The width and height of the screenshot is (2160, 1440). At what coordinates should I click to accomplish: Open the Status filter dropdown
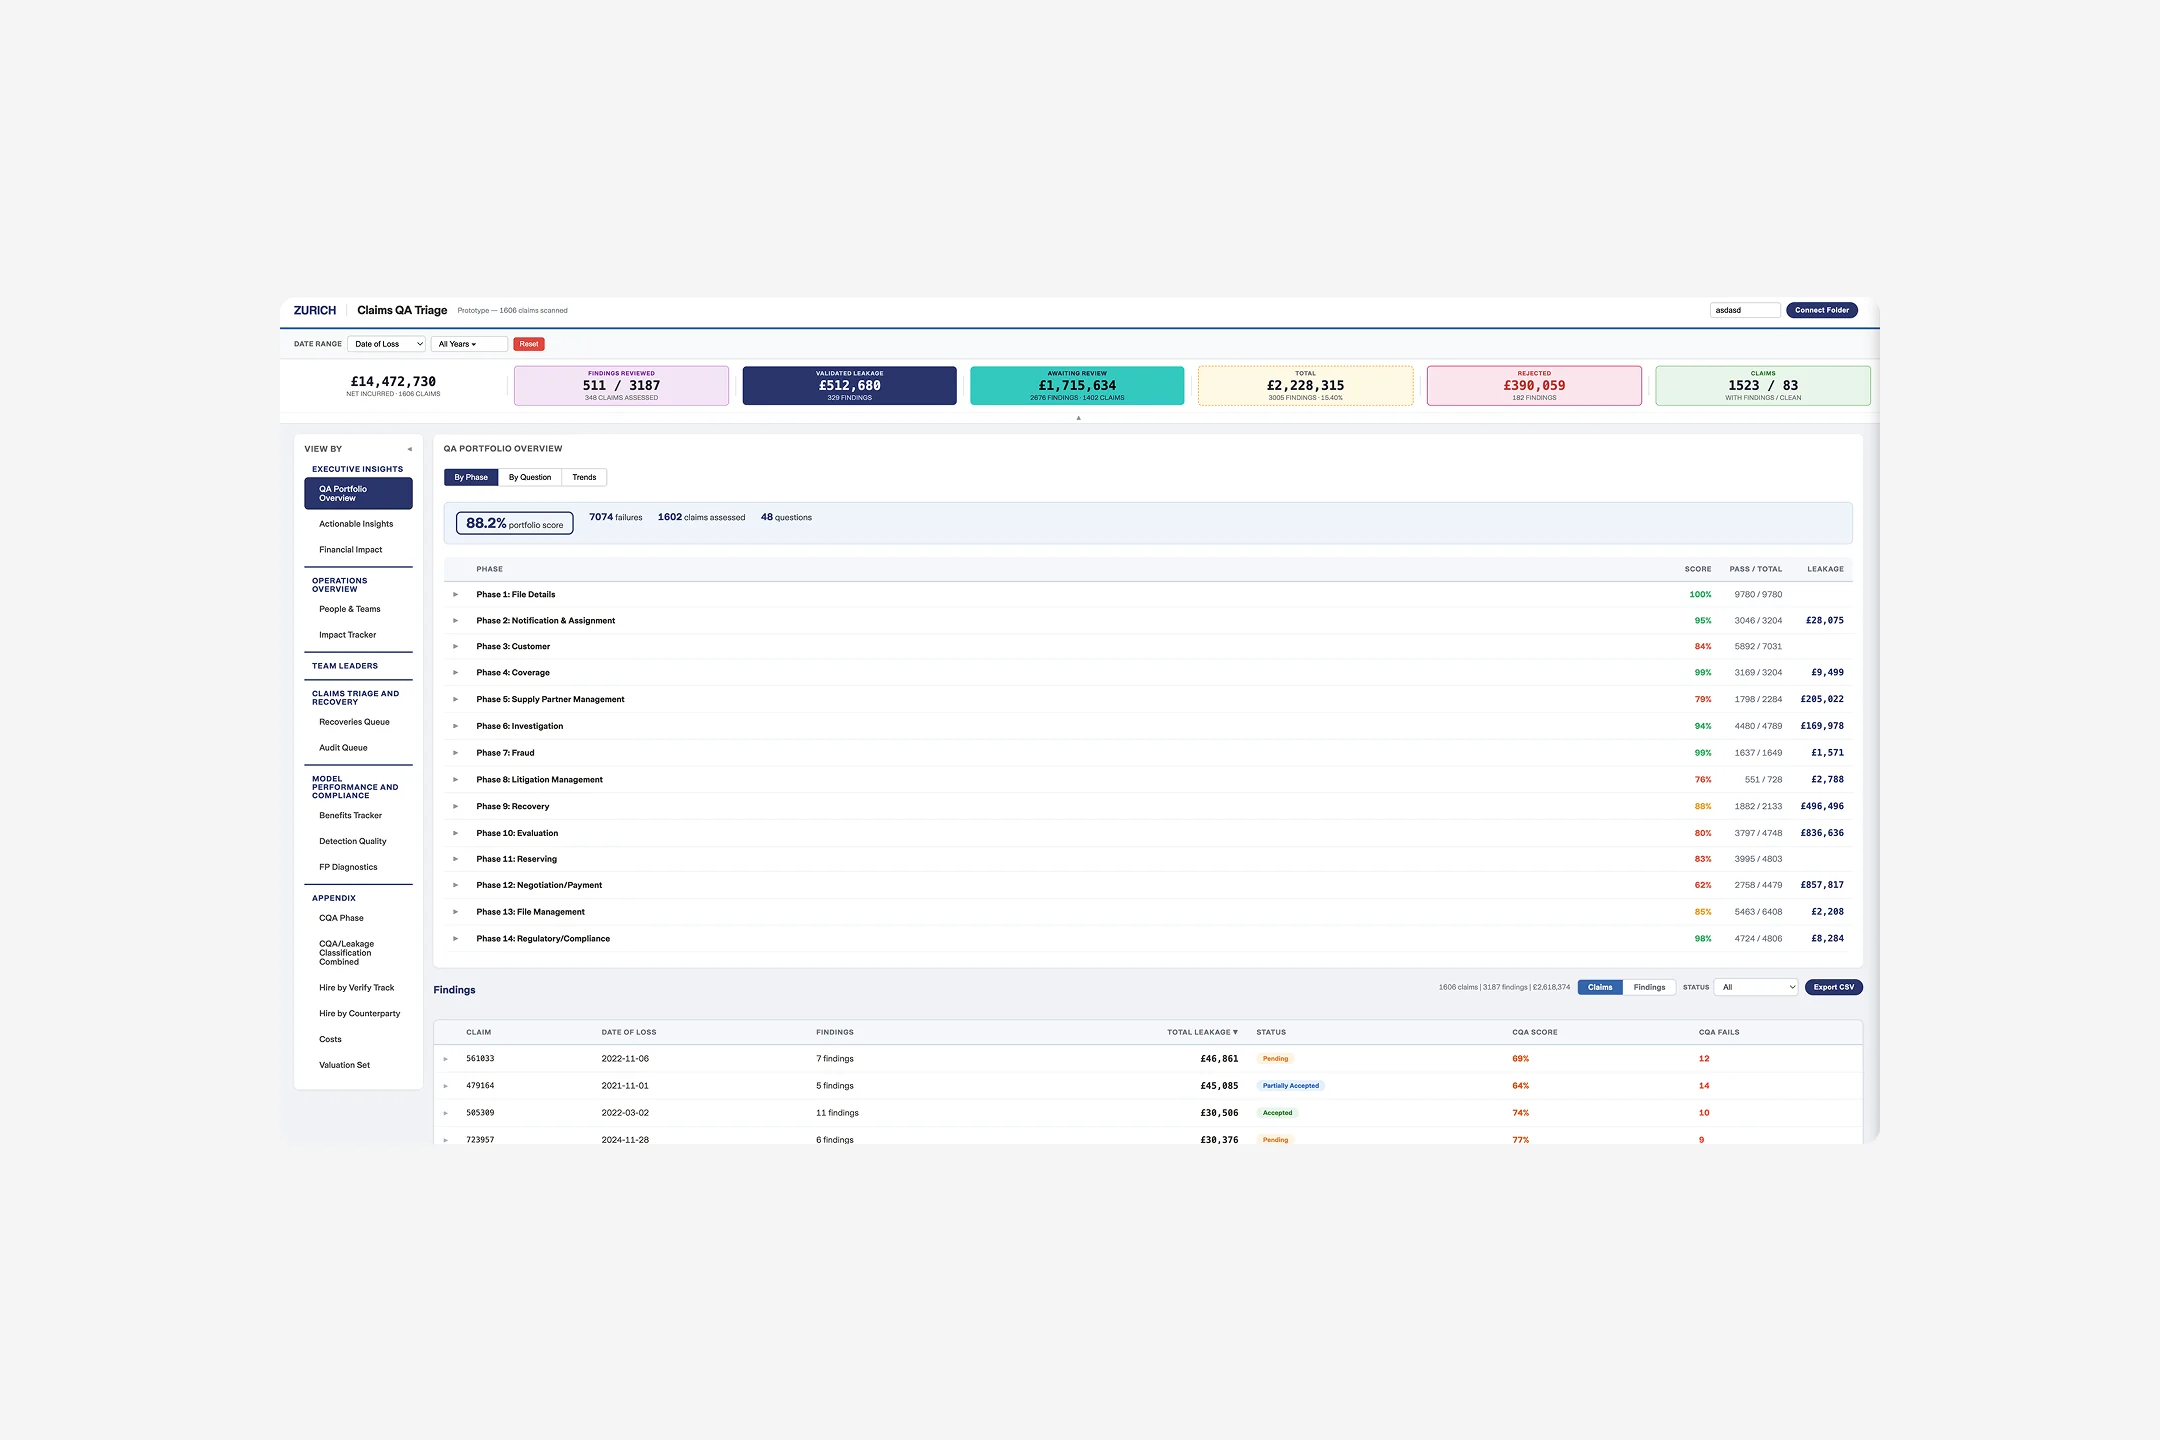click(x=1756, y=987)
